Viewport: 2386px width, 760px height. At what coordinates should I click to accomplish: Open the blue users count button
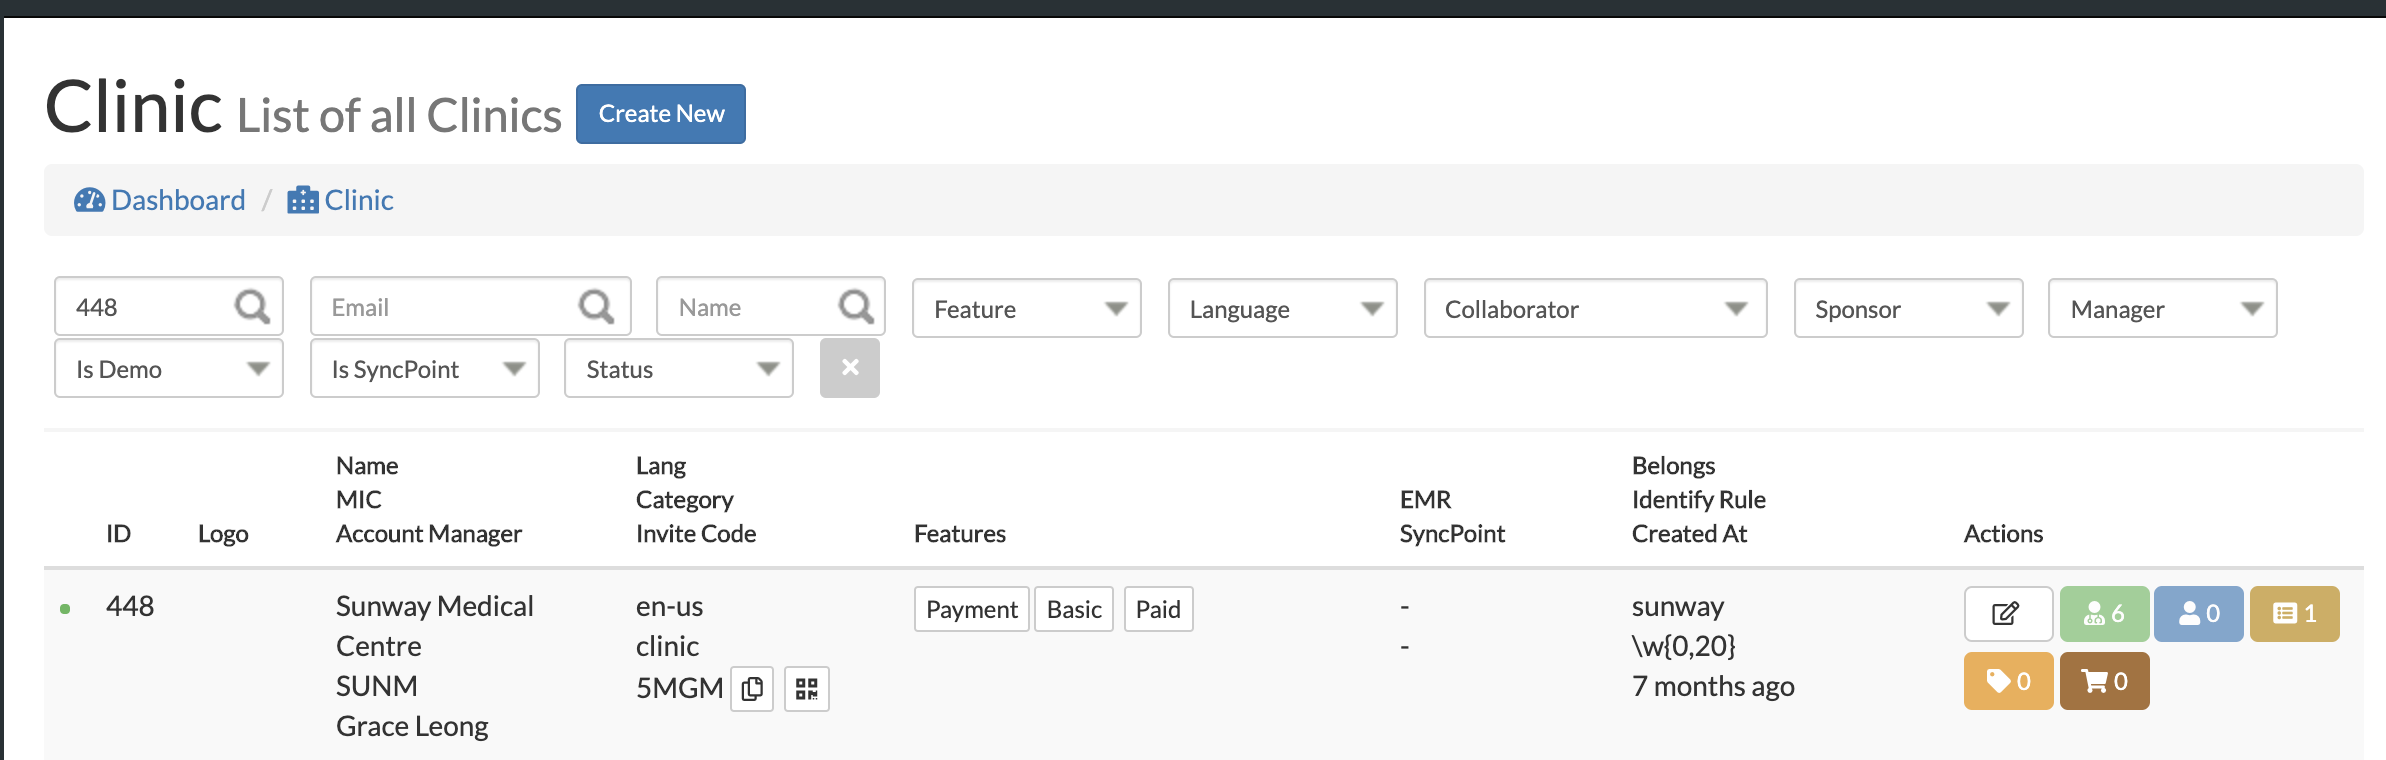tap(2198, 613)
